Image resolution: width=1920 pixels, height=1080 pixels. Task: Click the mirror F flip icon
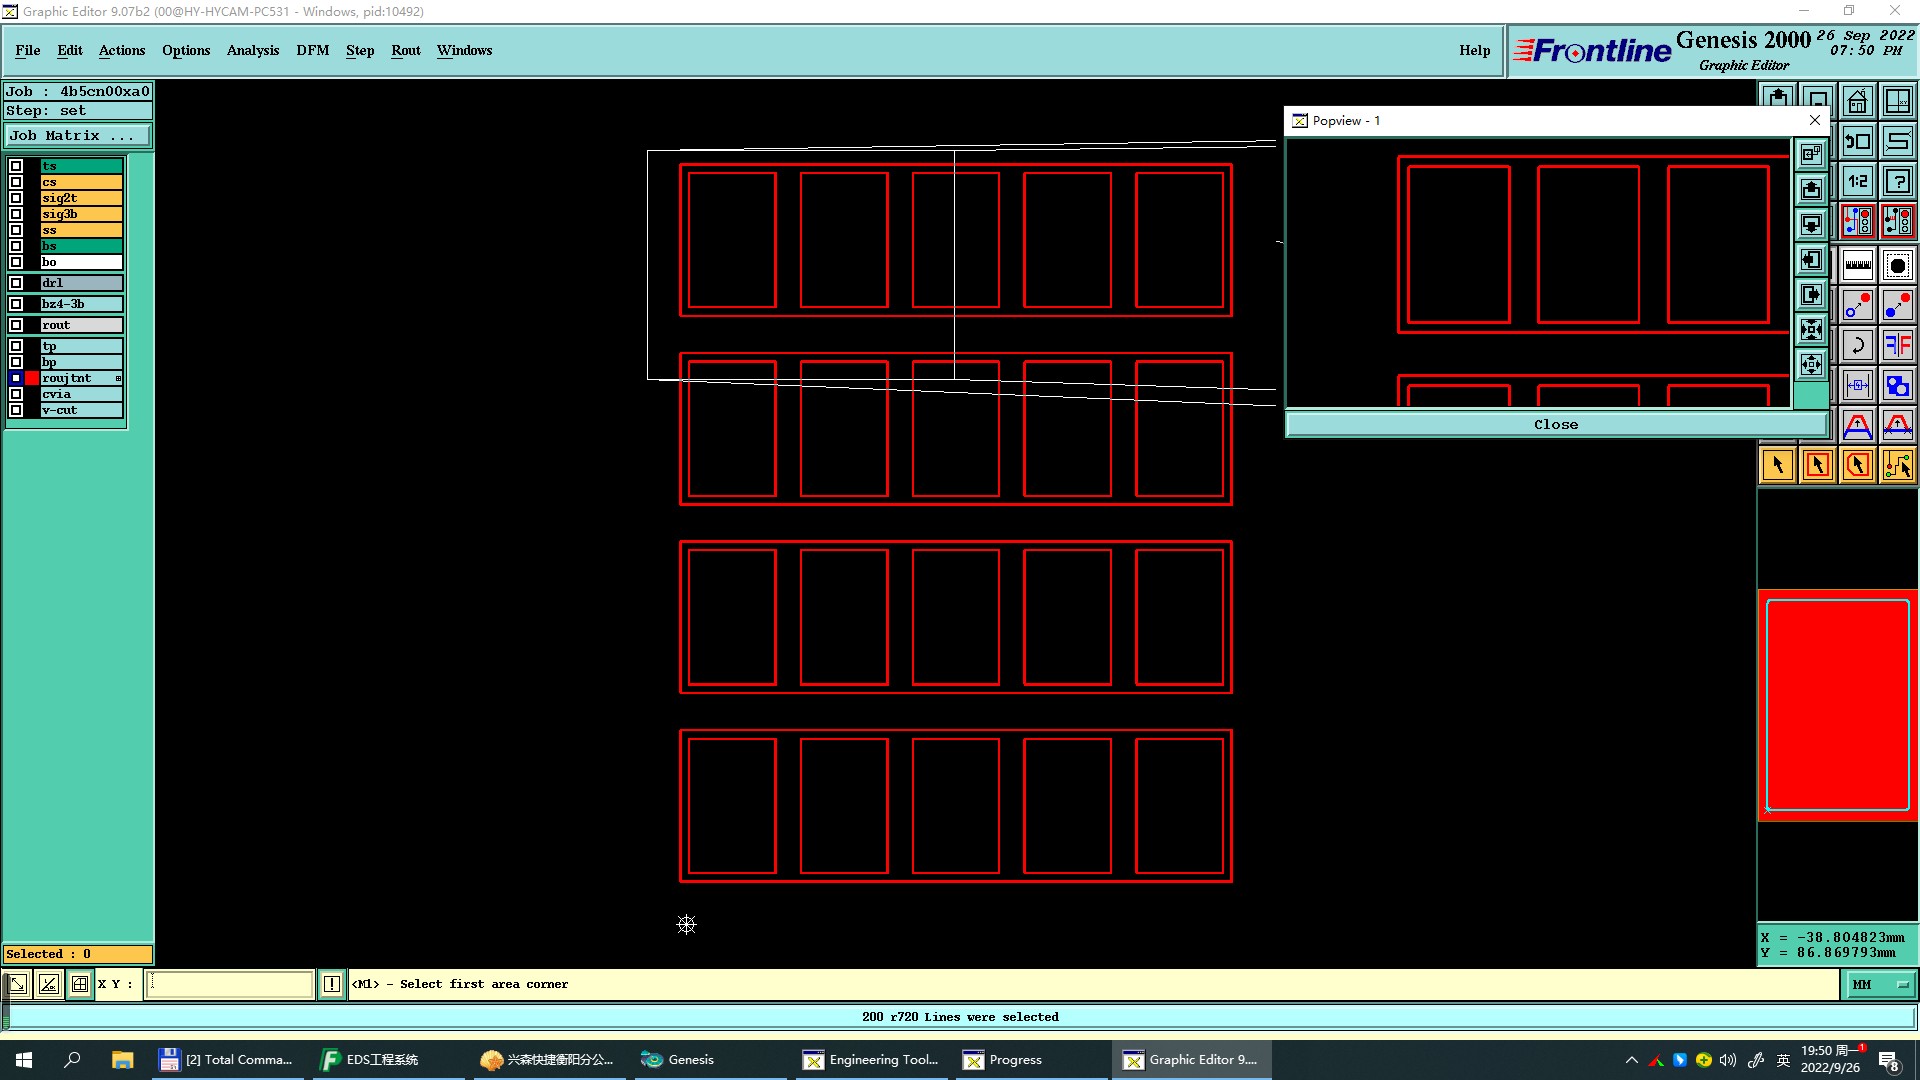pyautogui.click(x=1897, y=346)
